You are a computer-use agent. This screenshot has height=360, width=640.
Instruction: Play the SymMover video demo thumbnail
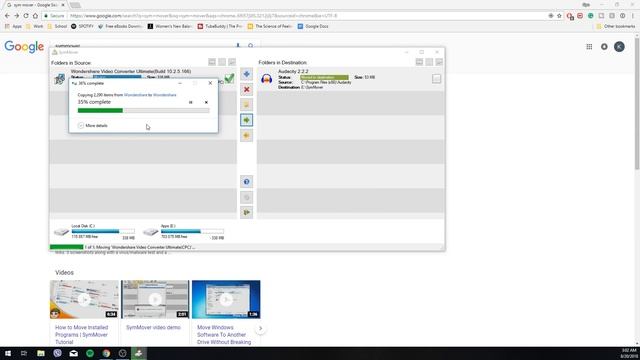coord(155,299)
